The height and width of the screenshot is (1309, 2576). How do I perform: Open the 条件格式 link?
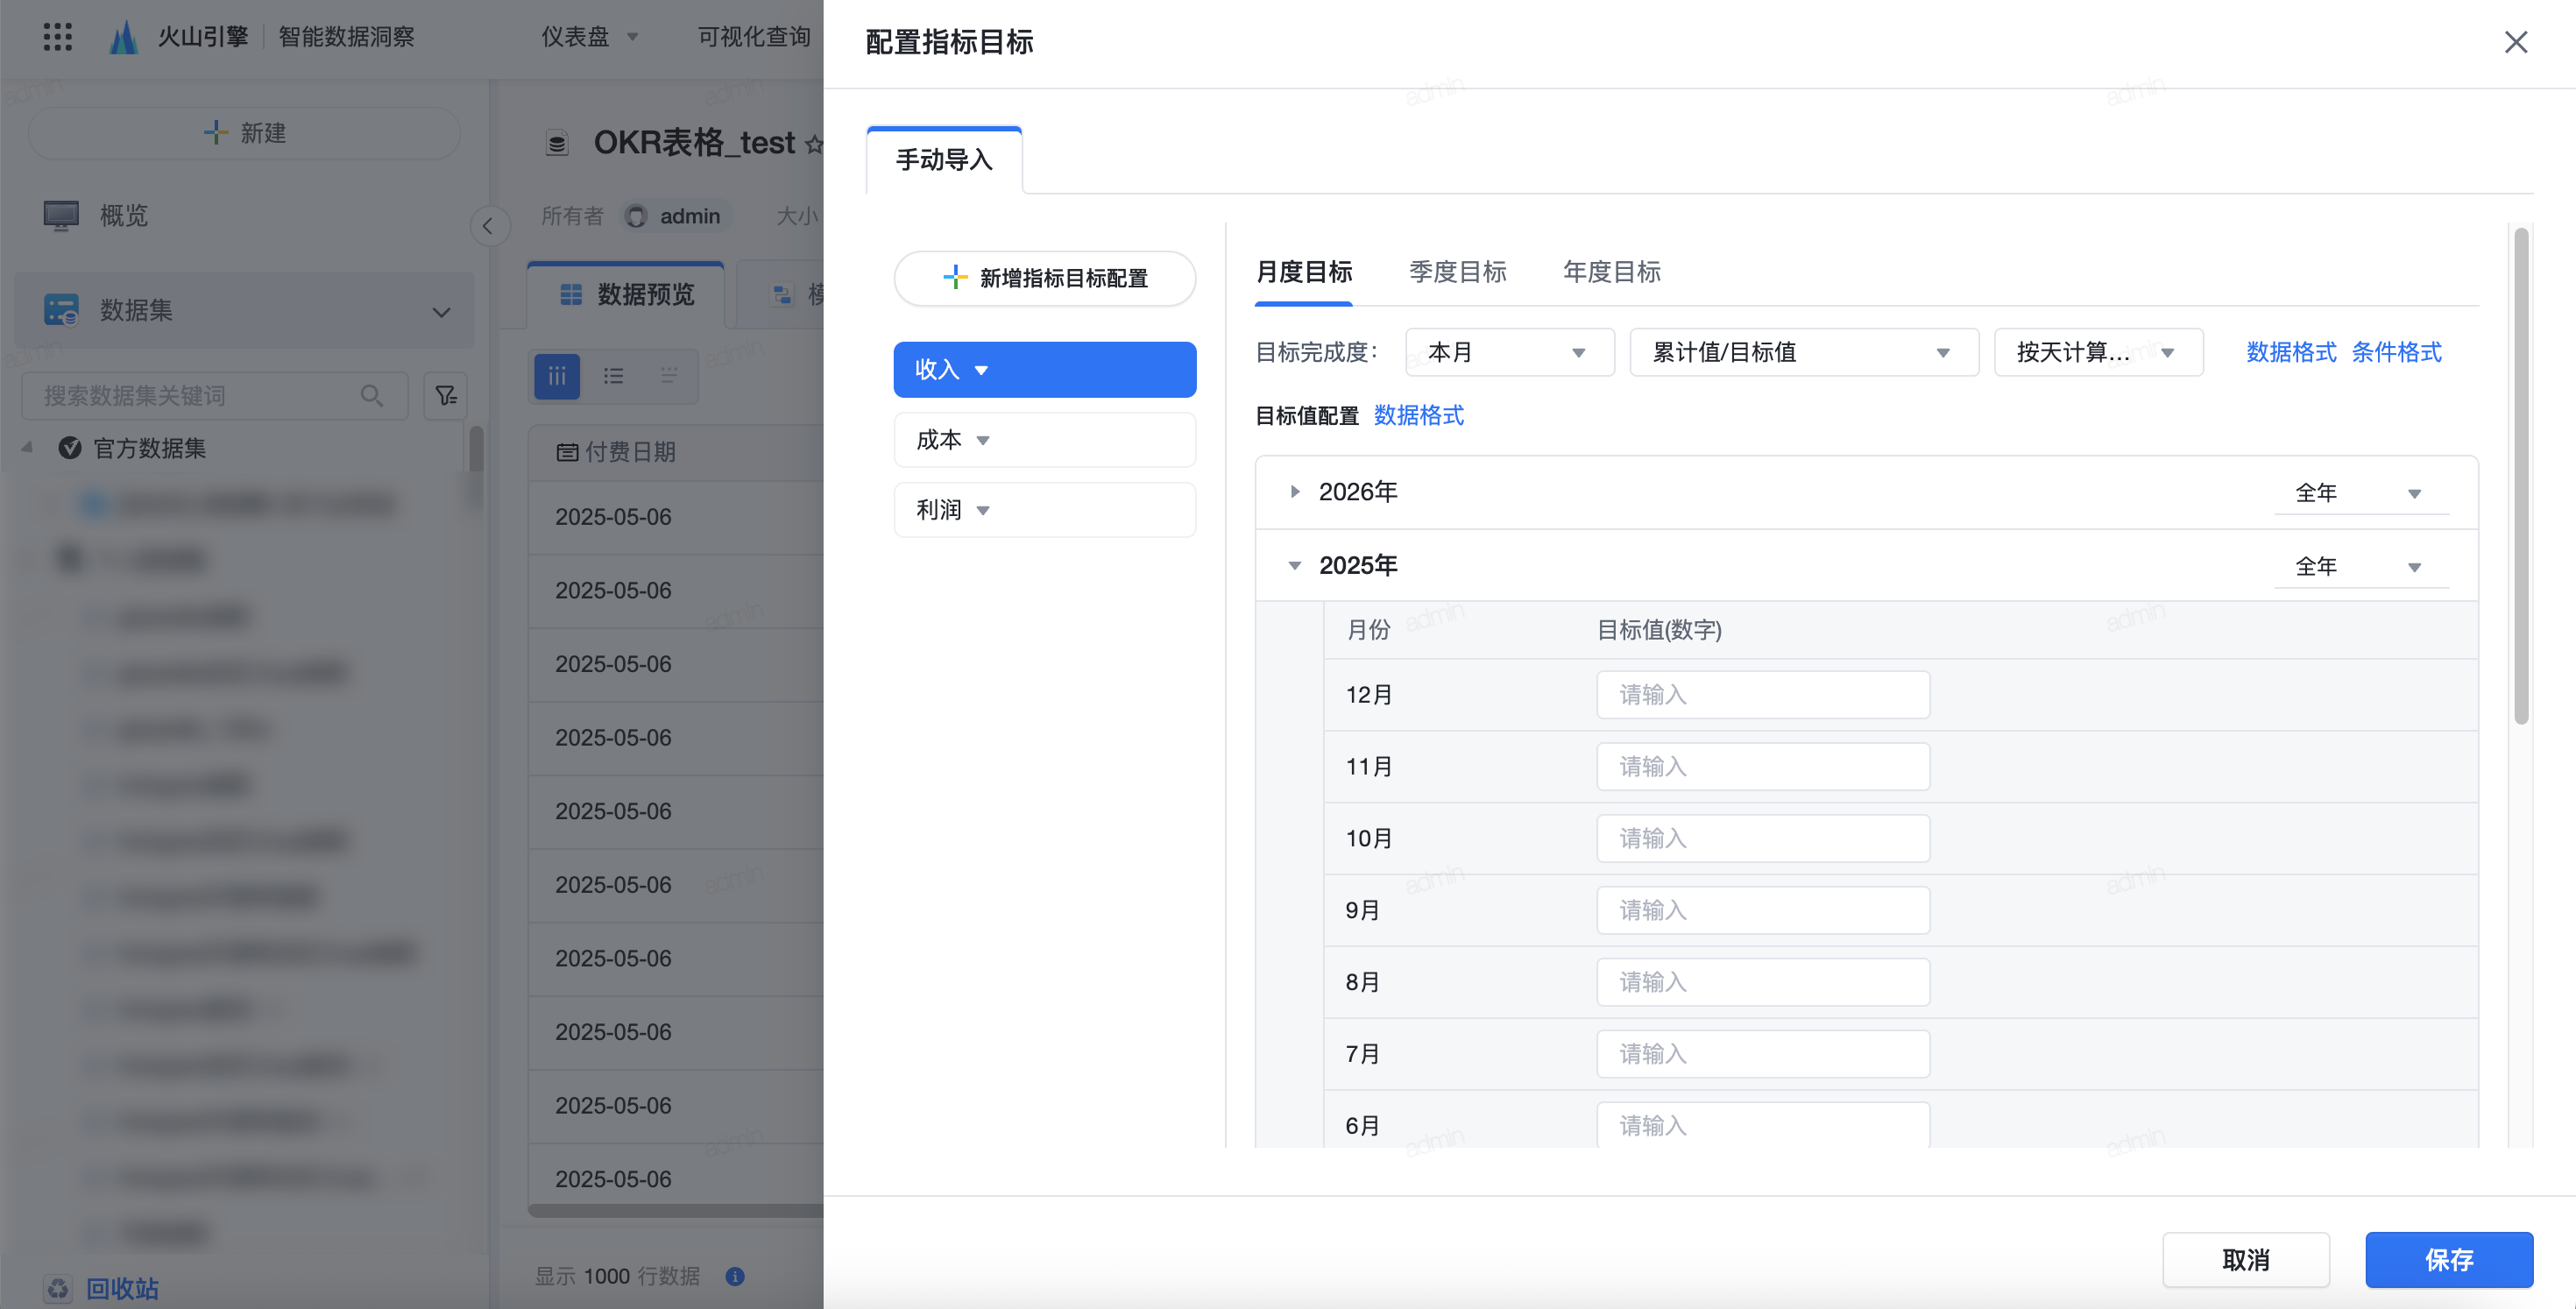tap(2396, 352)
